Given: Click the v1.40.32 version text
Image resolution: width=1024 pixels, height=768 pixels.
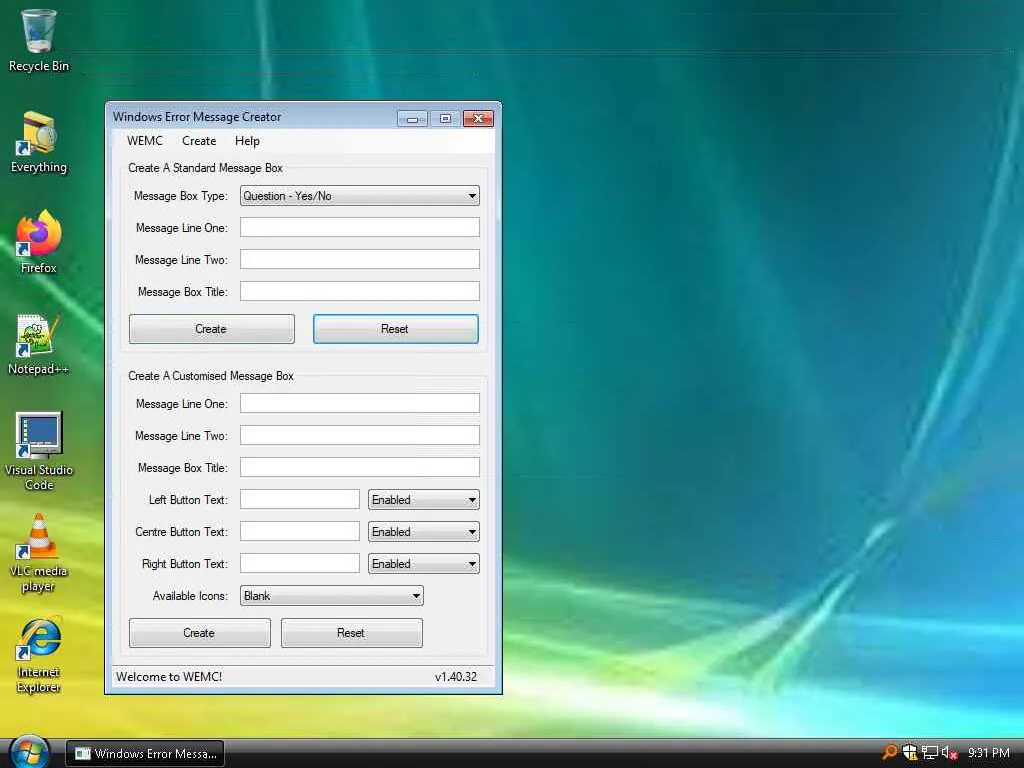Looking at the screenshot, I should pos(456,677).
